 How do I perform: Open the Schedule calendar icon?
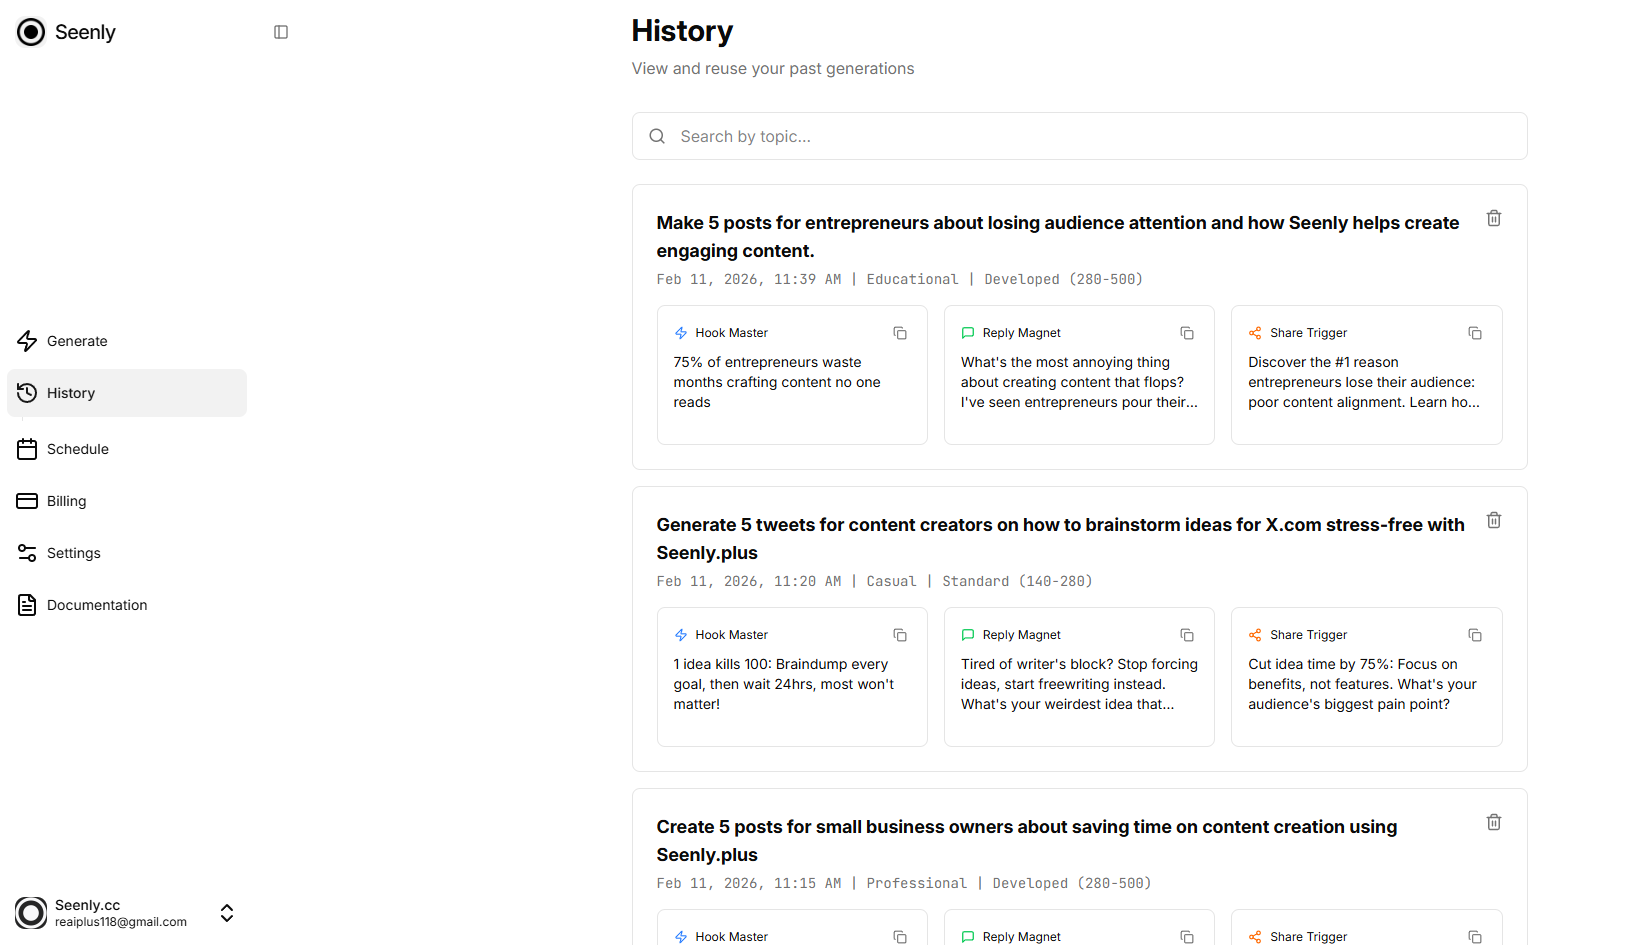(x=27, y=449)
